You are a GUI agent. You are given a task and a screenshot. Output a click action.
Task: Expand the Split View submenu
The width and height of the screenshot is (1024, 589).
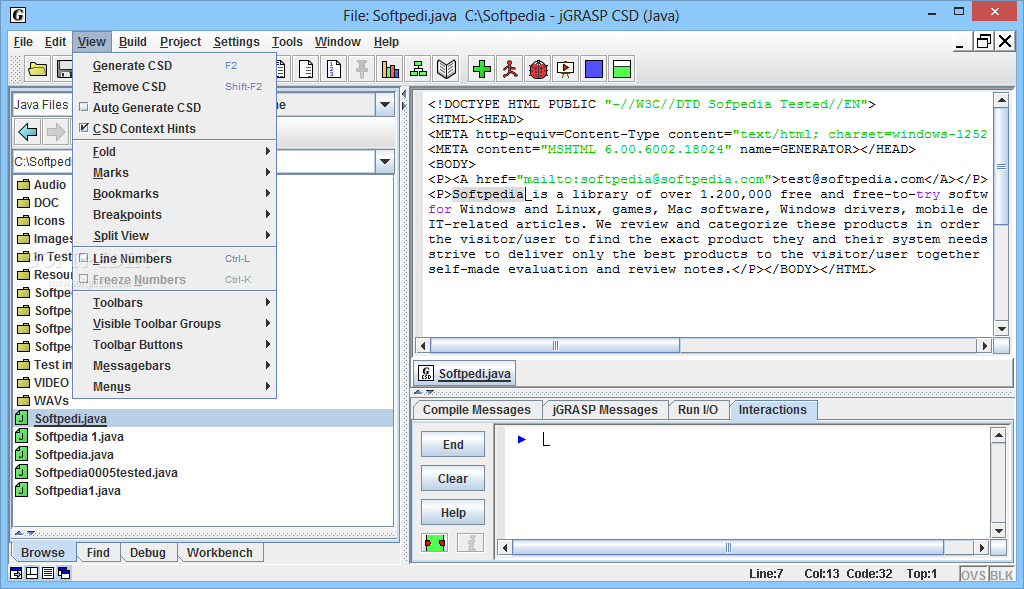tap(175, 235)
